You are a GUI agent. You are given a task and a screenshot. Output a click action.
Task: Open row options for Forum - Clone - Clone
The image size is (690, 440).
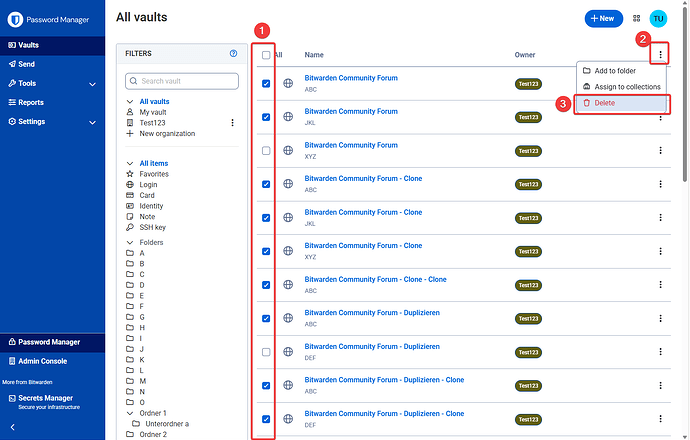point(660,285)
